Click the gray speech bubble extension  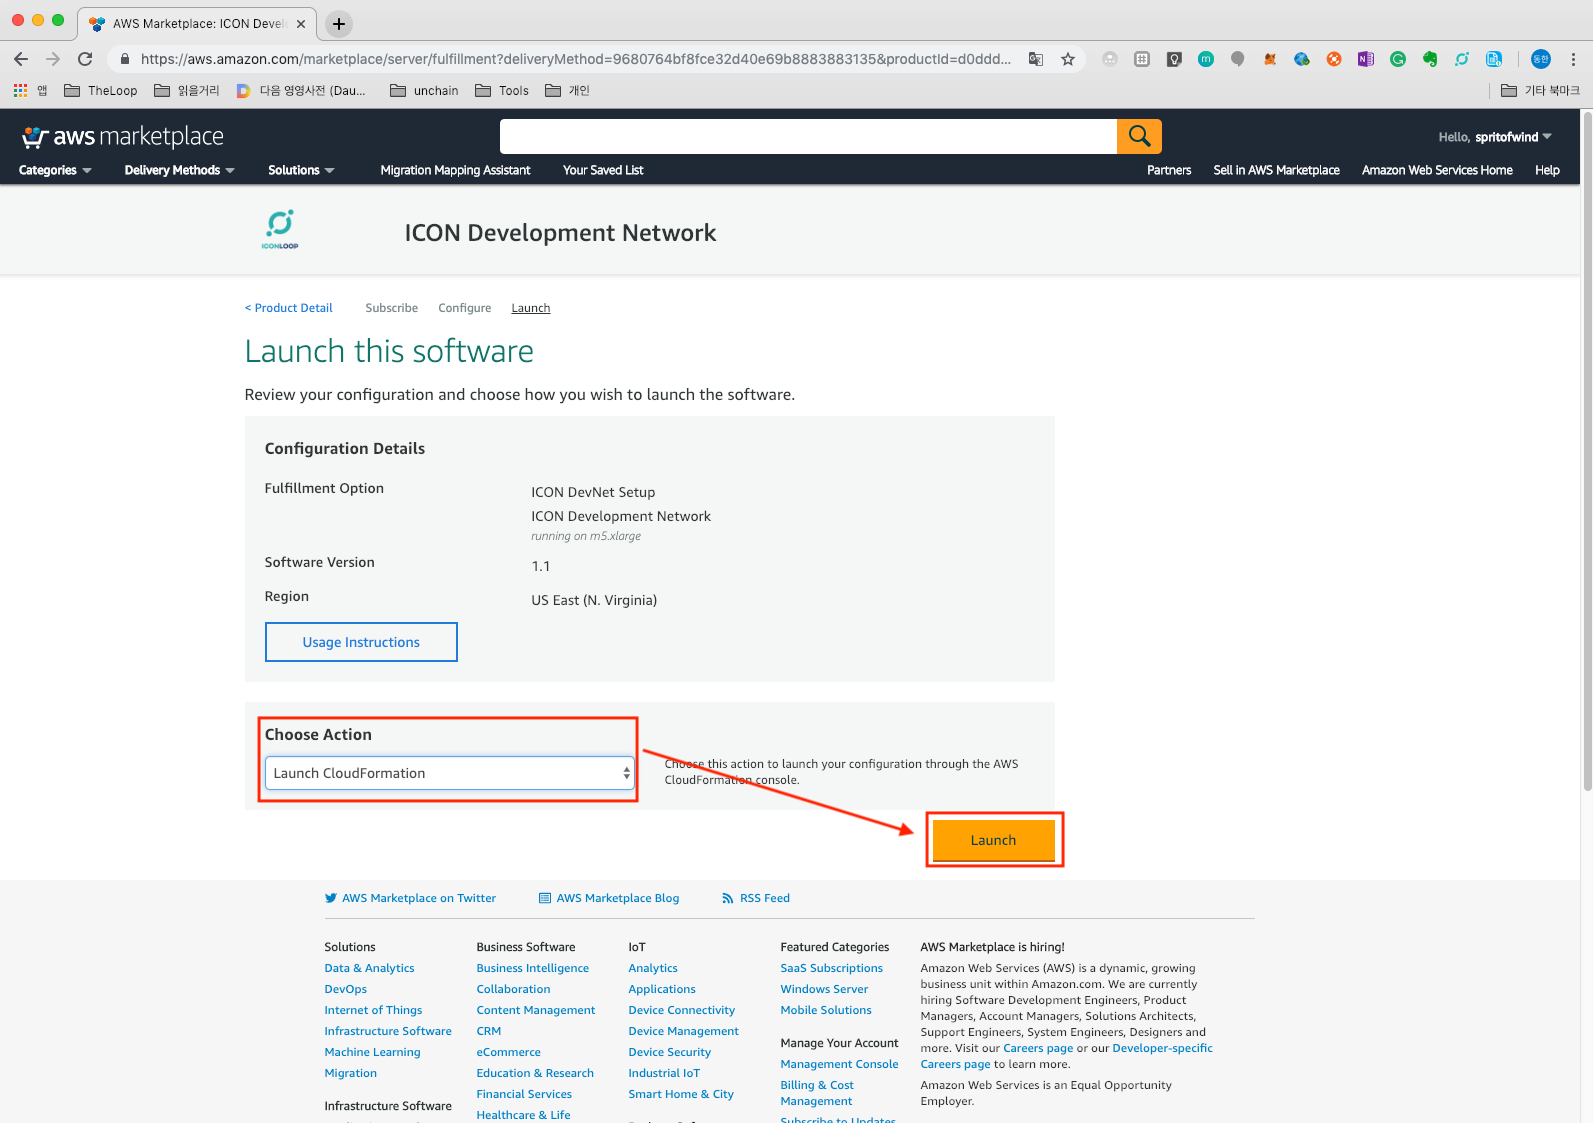click(1238, 59)
